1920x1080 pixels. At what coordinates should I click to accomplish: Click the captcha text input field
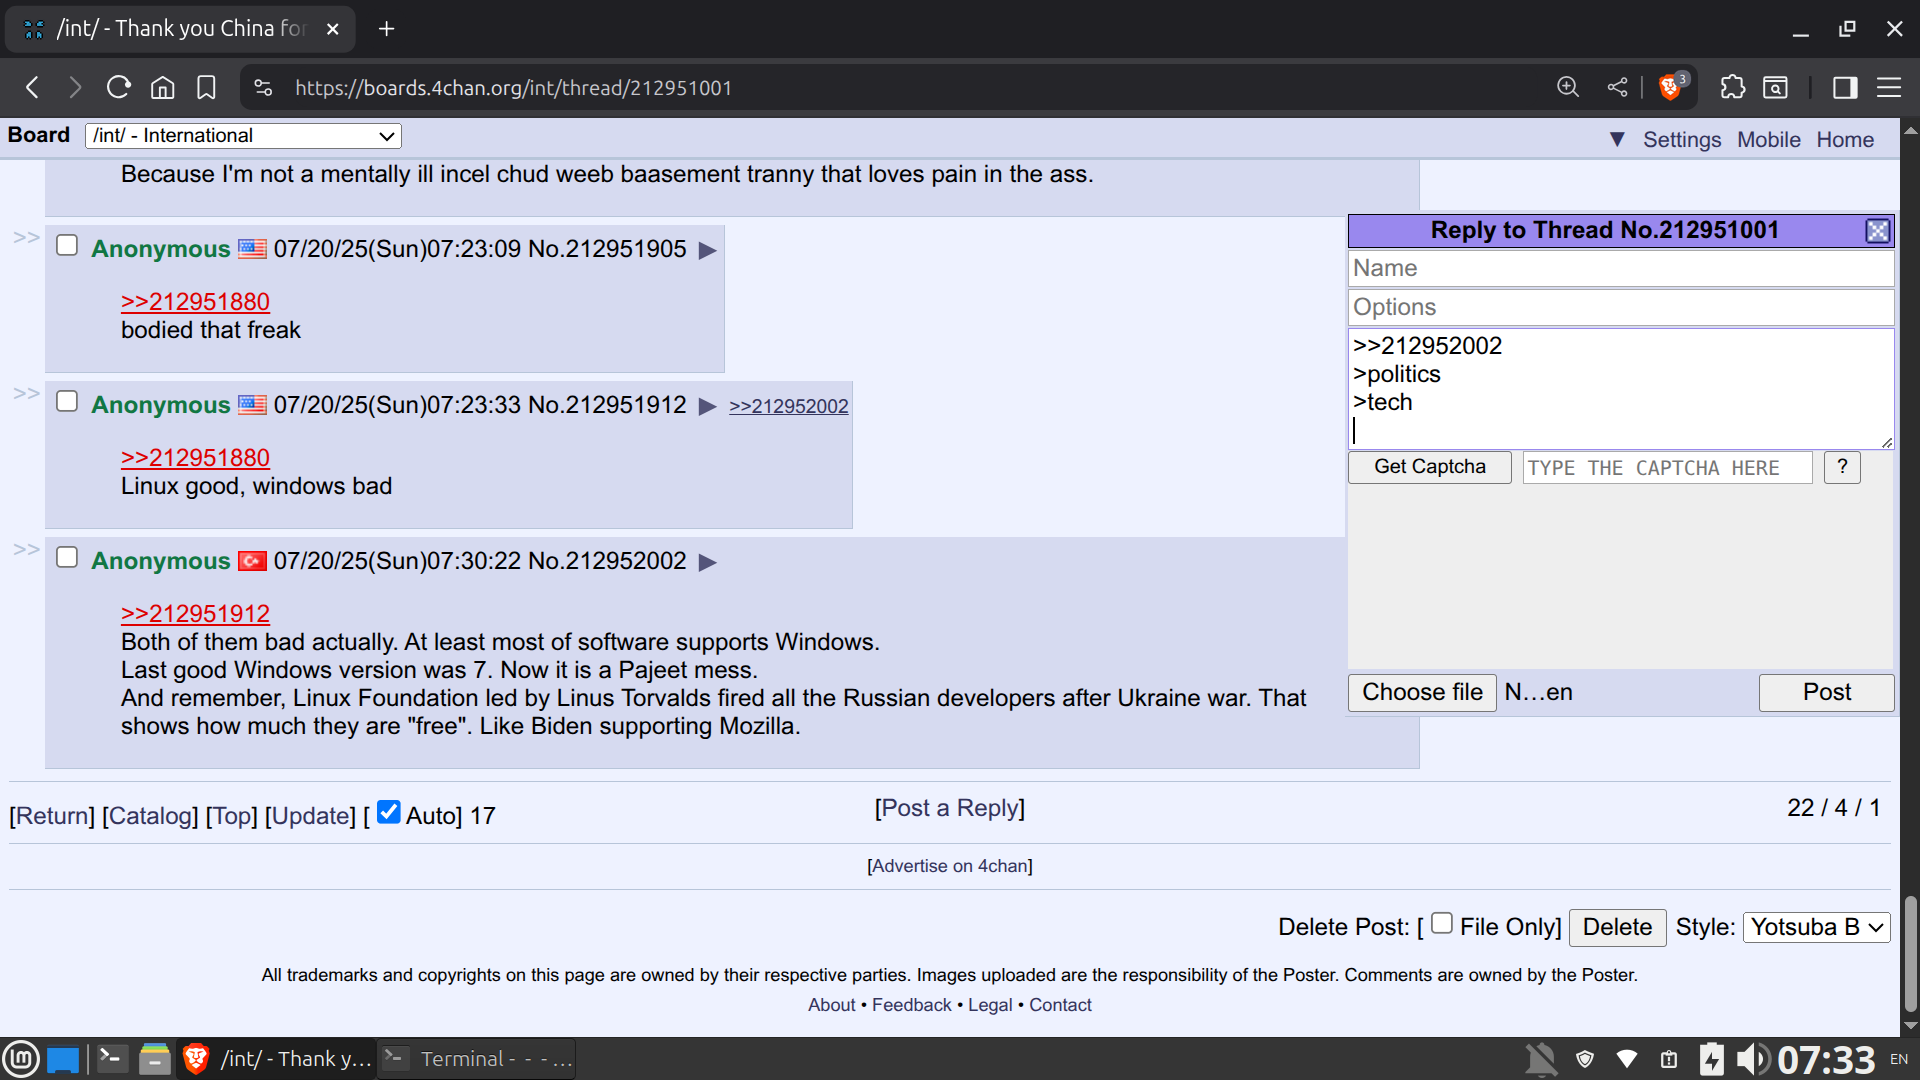click(x=1667, y=468)
